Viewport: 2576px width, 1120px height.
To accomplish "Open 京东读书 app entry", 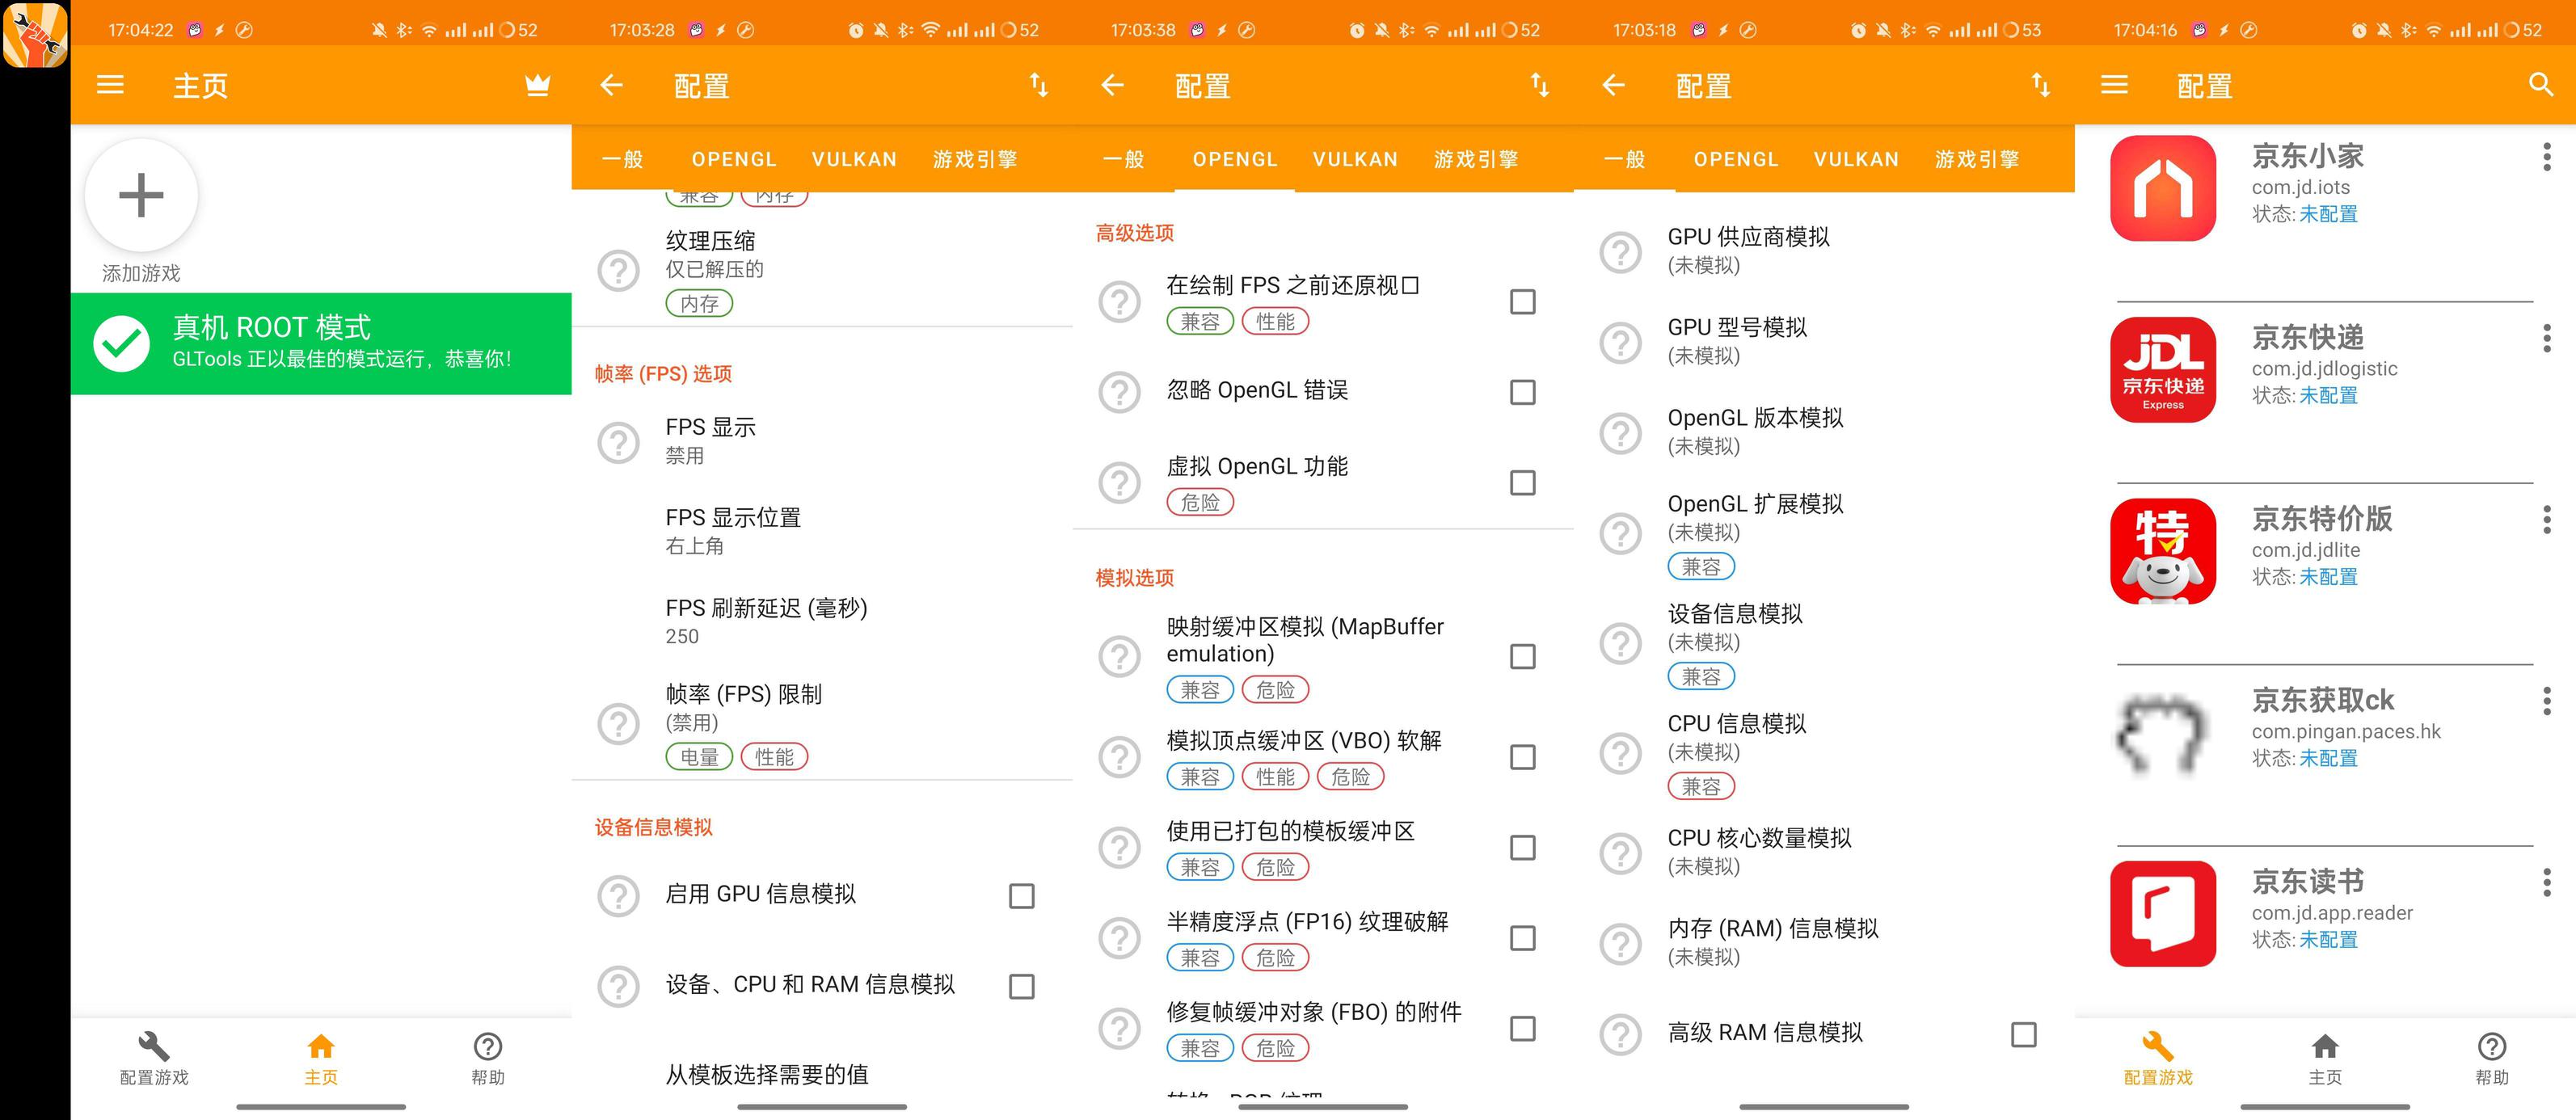I will (2325, 913).
